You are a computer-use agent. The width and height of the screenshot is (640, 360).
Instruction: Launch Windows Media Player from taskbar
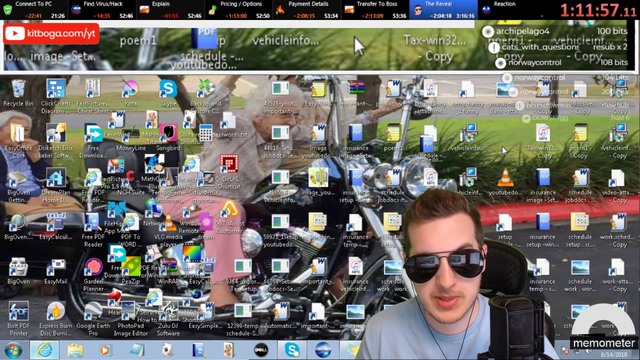(105, 350)
